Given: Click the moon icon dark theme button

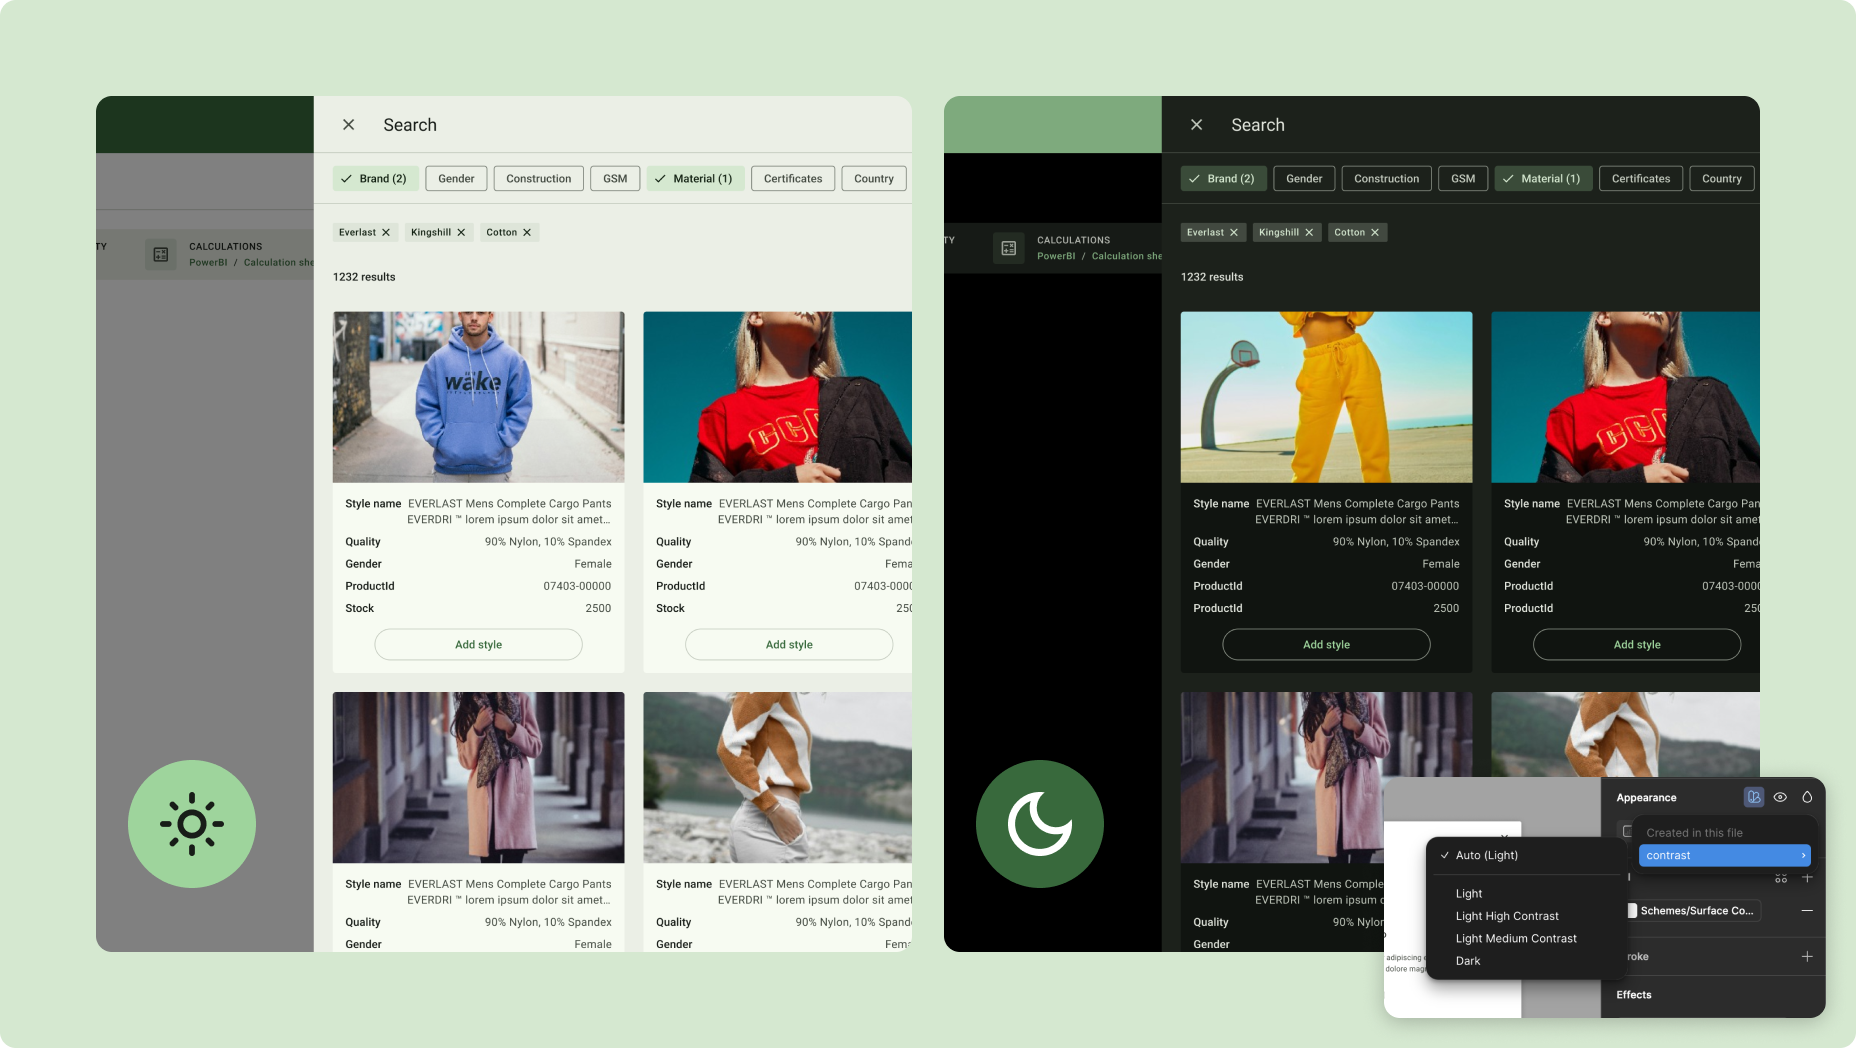Looking at the screenshot, I should pos(1040,824).
